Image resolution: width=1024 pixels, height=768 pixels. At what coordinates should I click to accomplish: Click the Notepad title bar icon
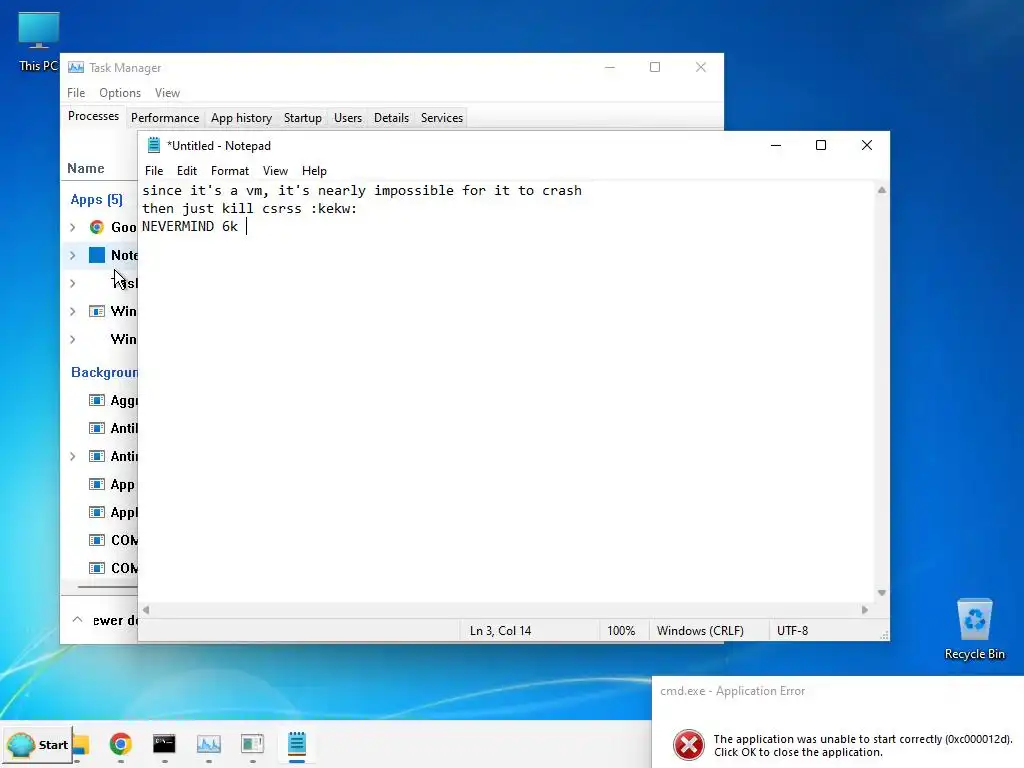click(153, 145)
